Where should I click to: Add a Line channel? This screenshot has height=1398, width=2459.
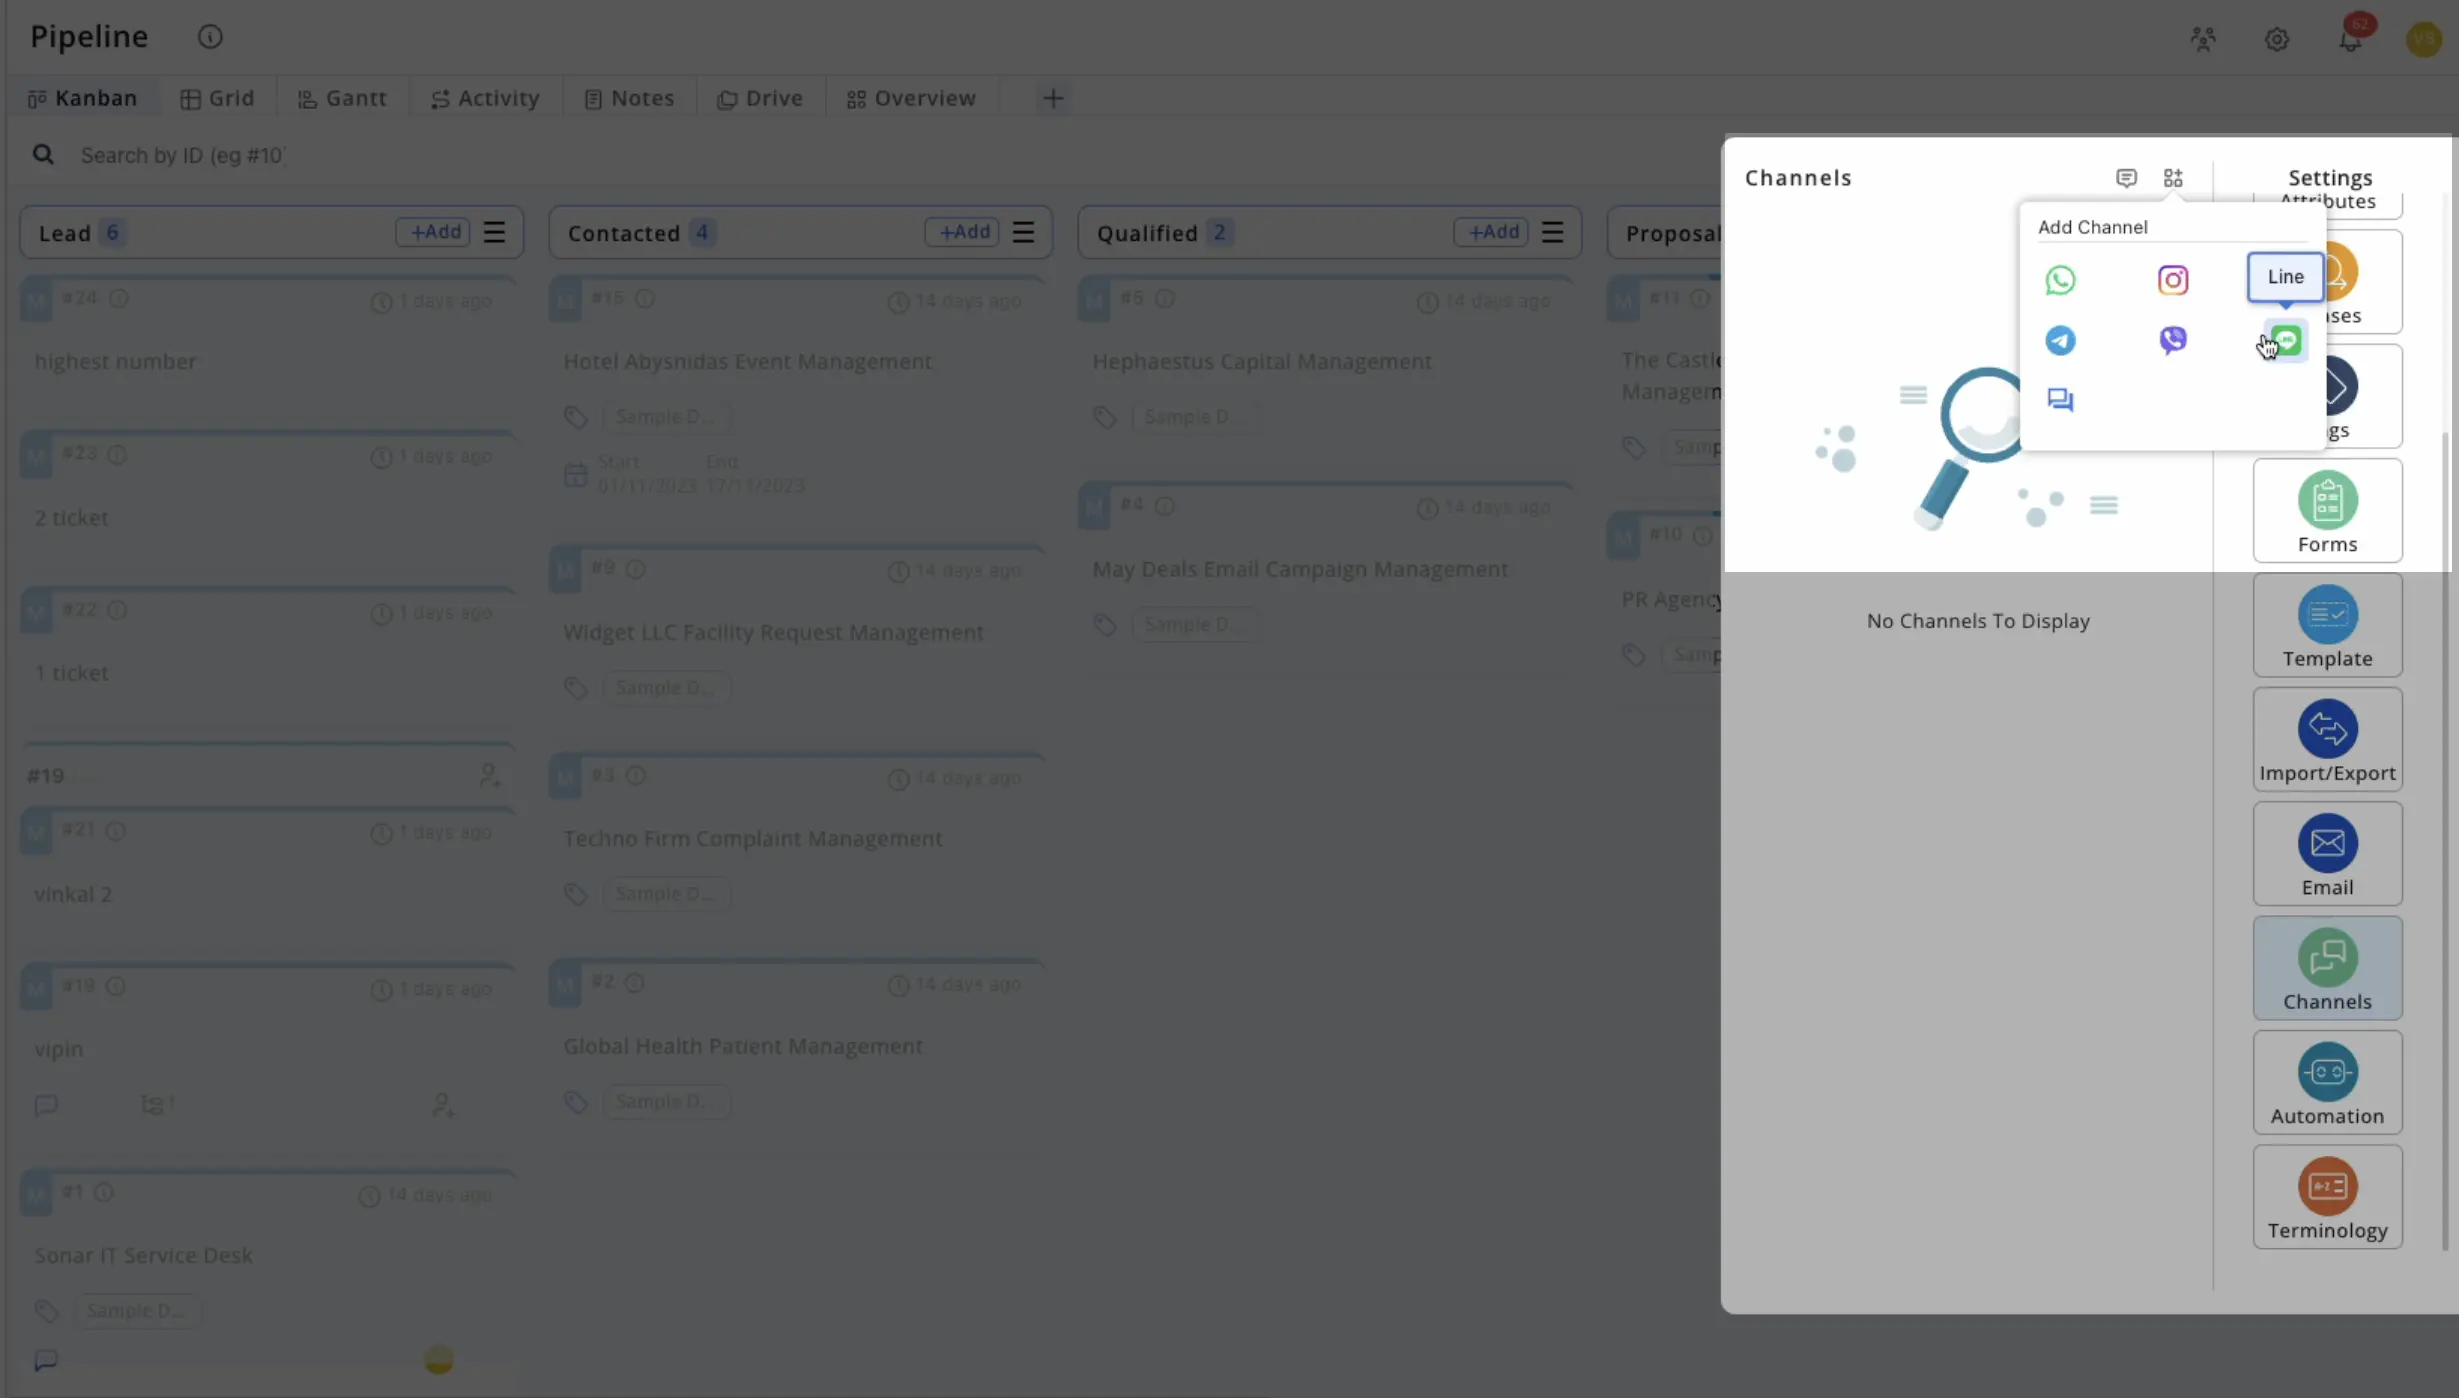coord(2286,341)
